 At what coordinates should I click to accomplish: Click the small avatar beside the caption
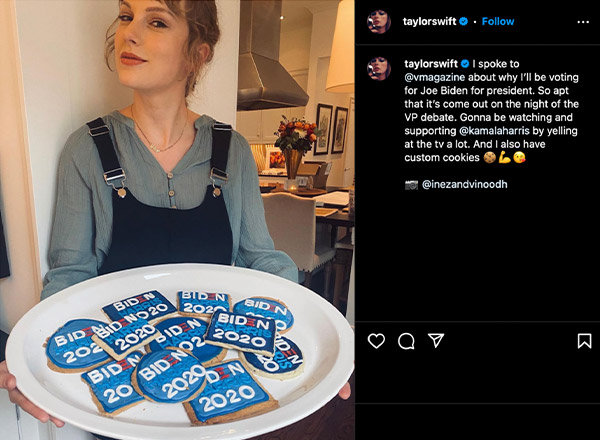pyautogui.click(x=378, y=67)
